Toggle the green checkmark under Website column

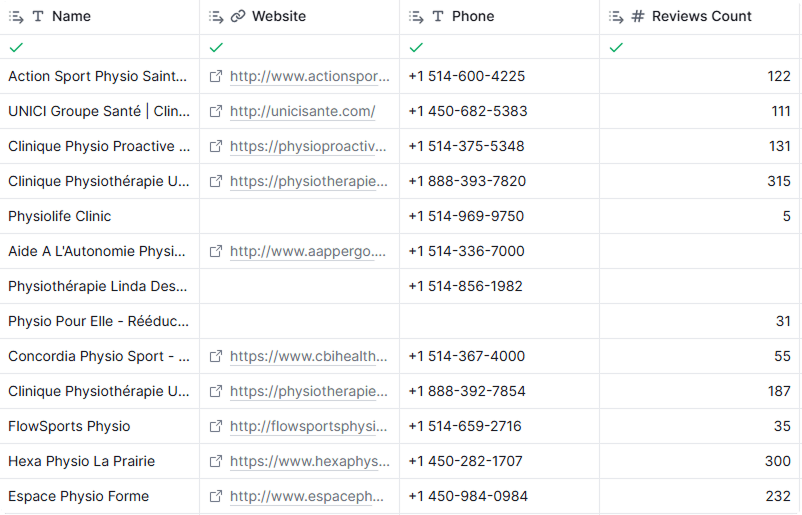tap(216, 47)
